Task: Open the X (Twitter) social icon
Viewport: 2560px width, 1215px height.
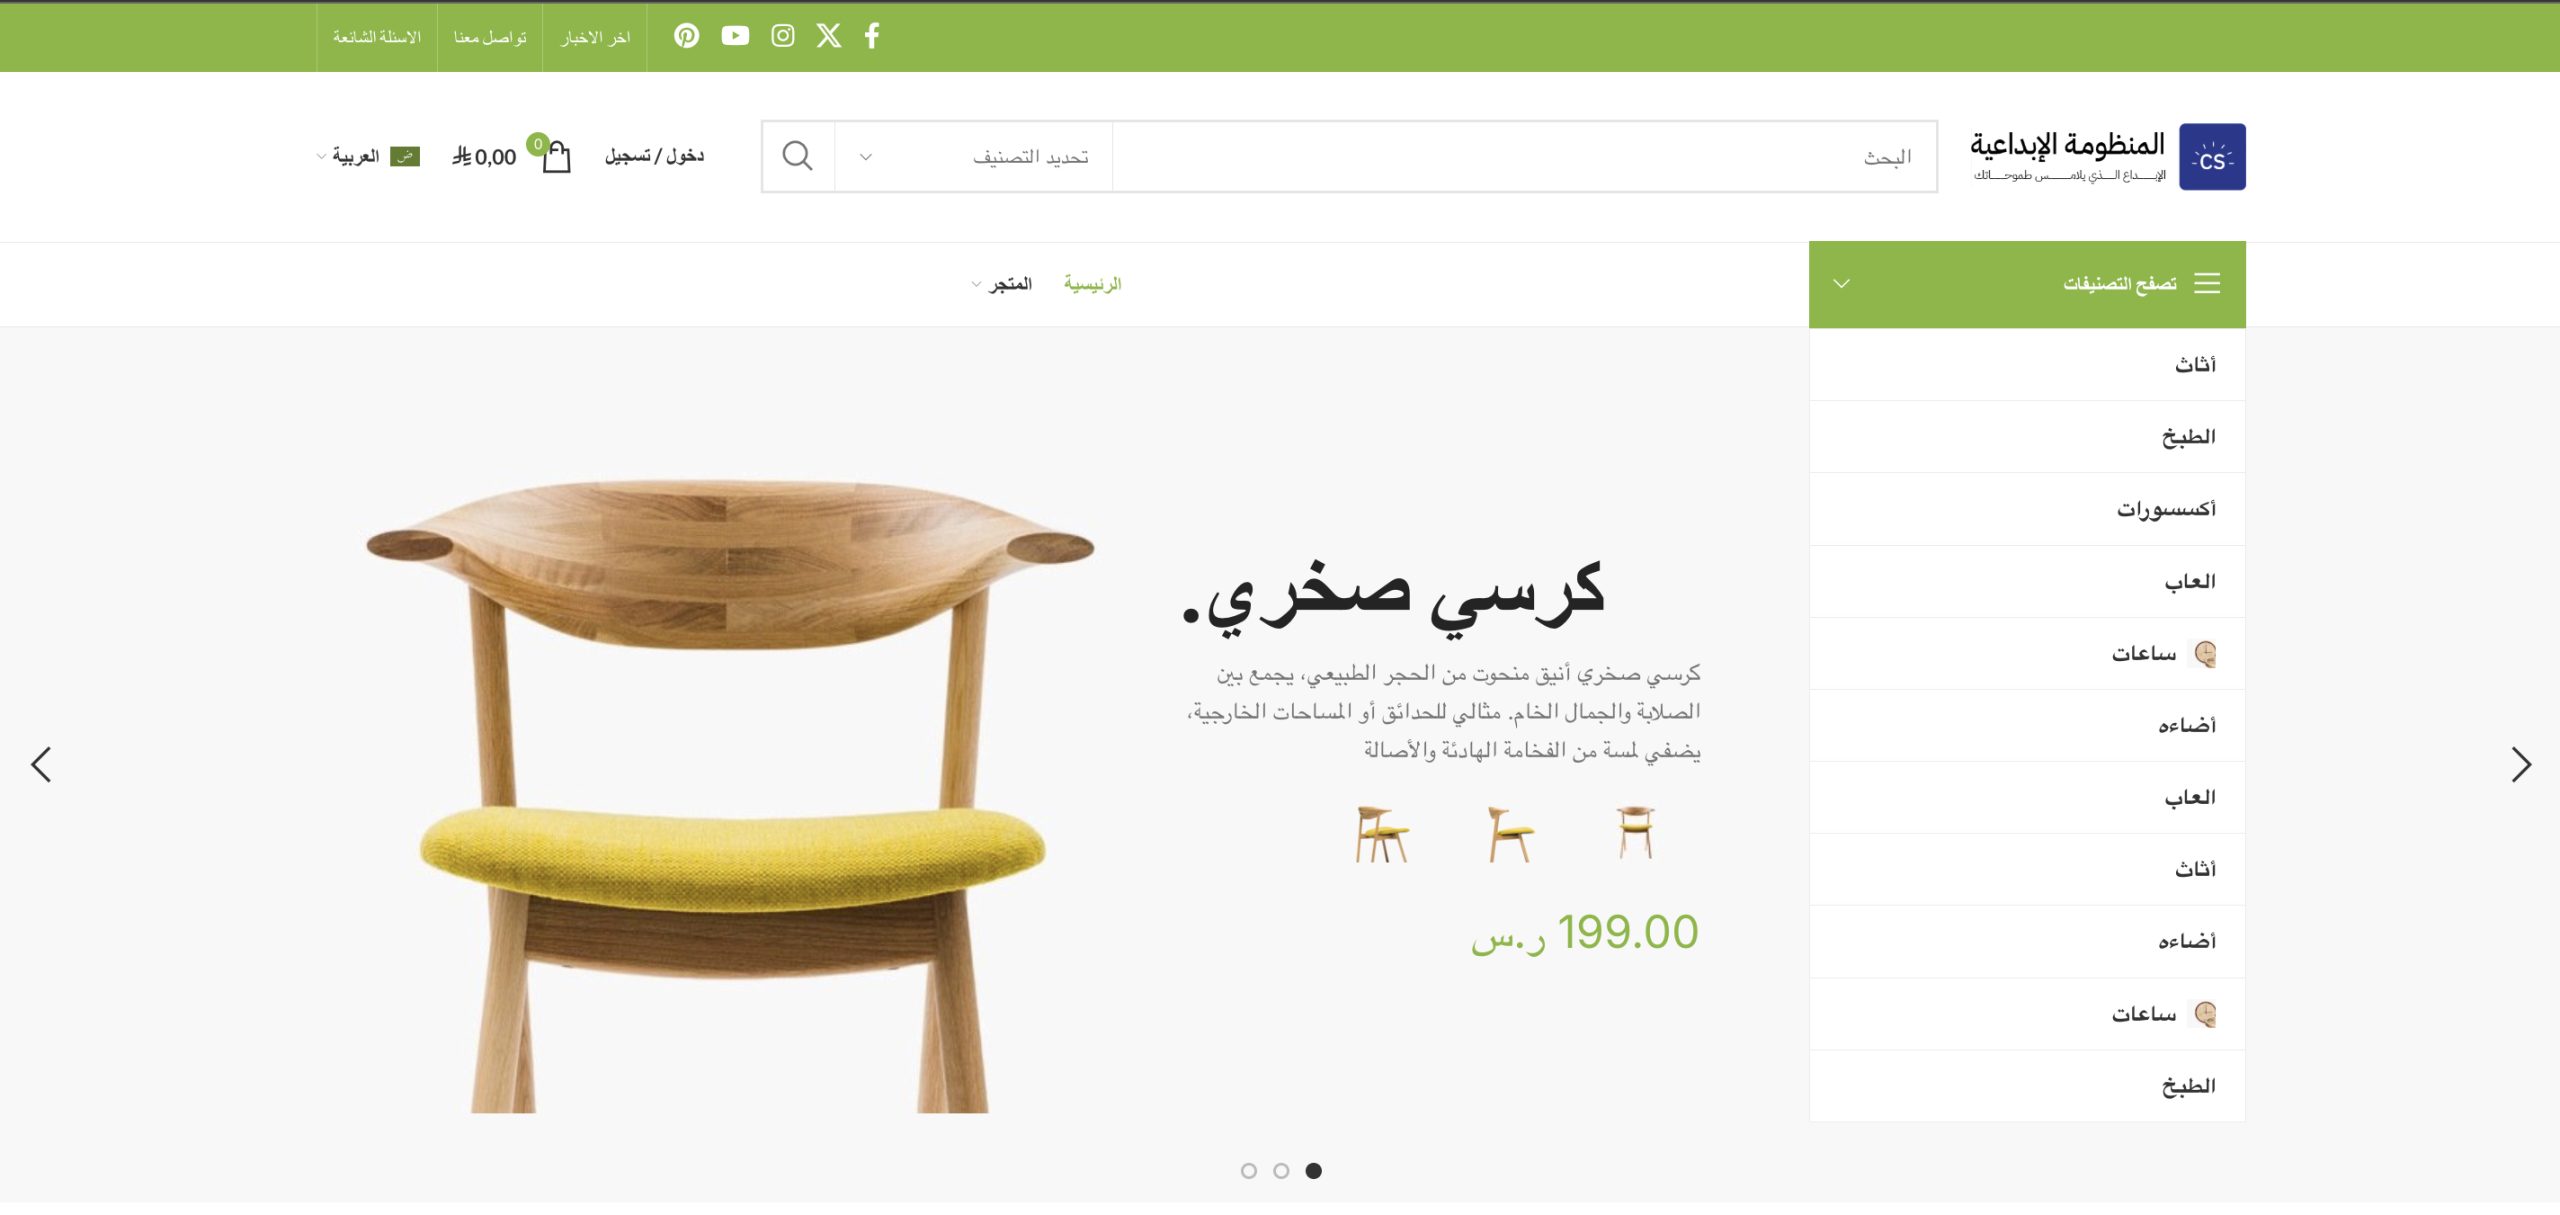Action: click(829, 36)
